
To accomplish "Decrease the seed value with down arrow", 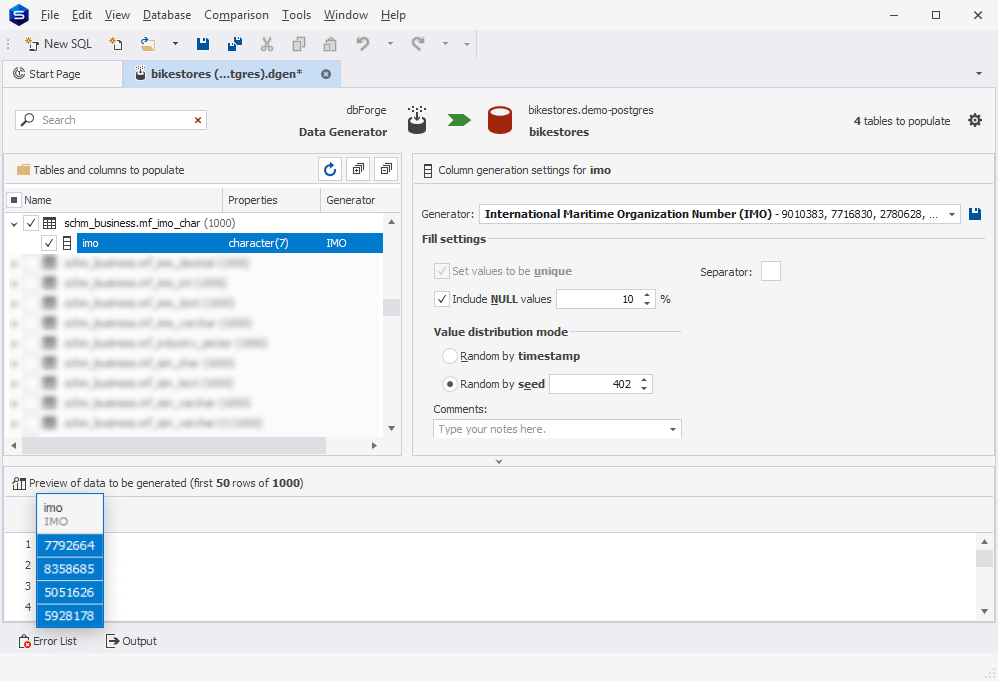I will [644, 389].
